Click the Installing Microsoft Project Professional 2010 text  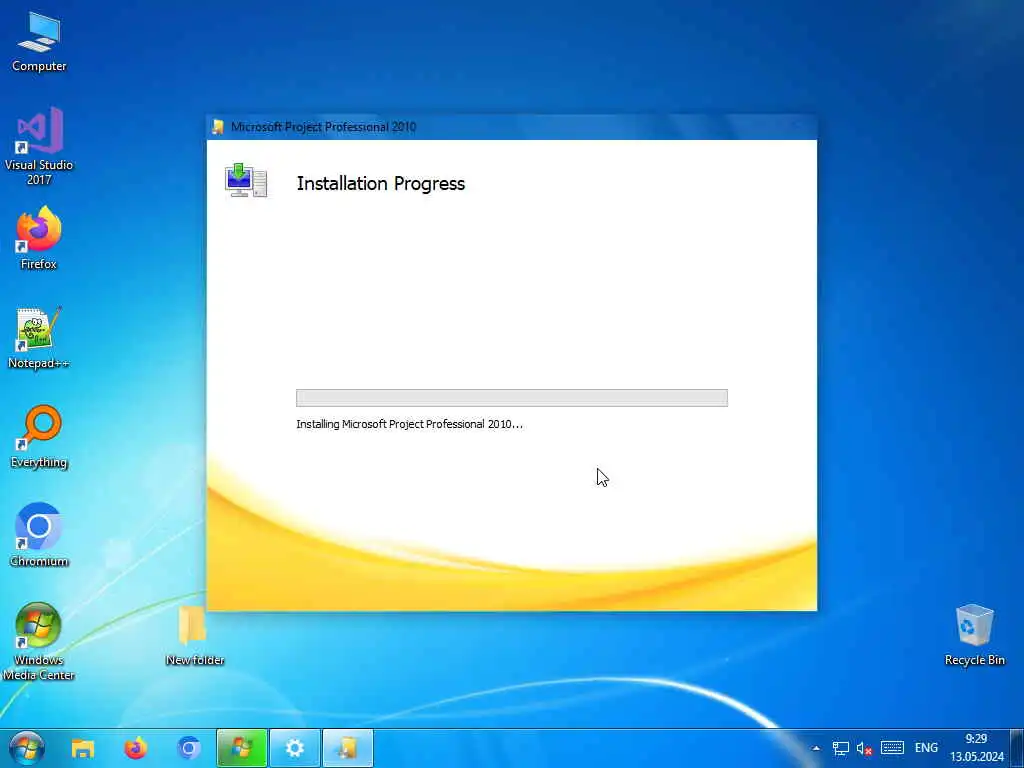click(x=409, y=424)
